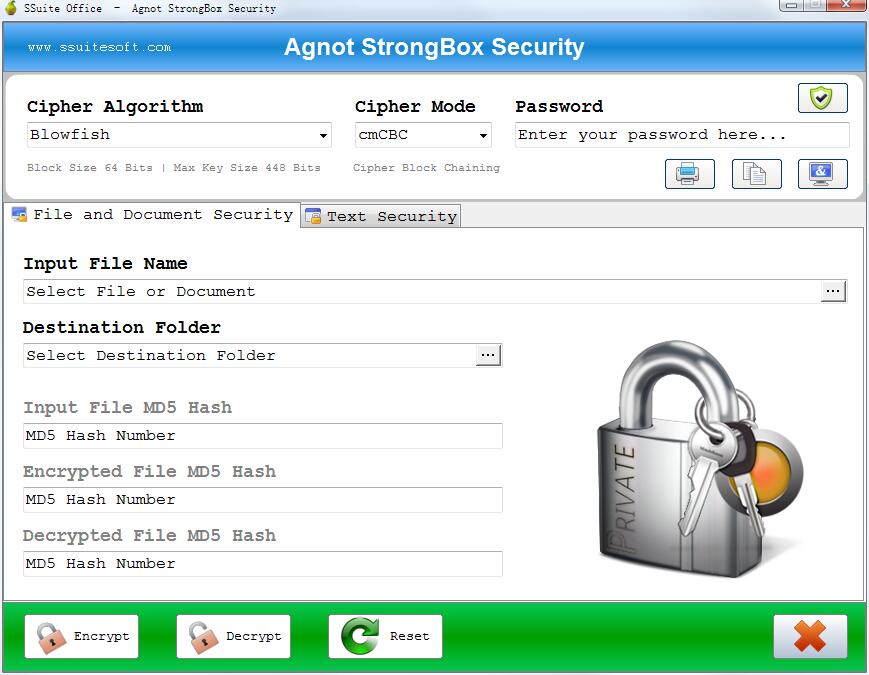The width and height of the screenshot is (869, 675).
Task: Click the red X exit button
Action: [810, 636]
